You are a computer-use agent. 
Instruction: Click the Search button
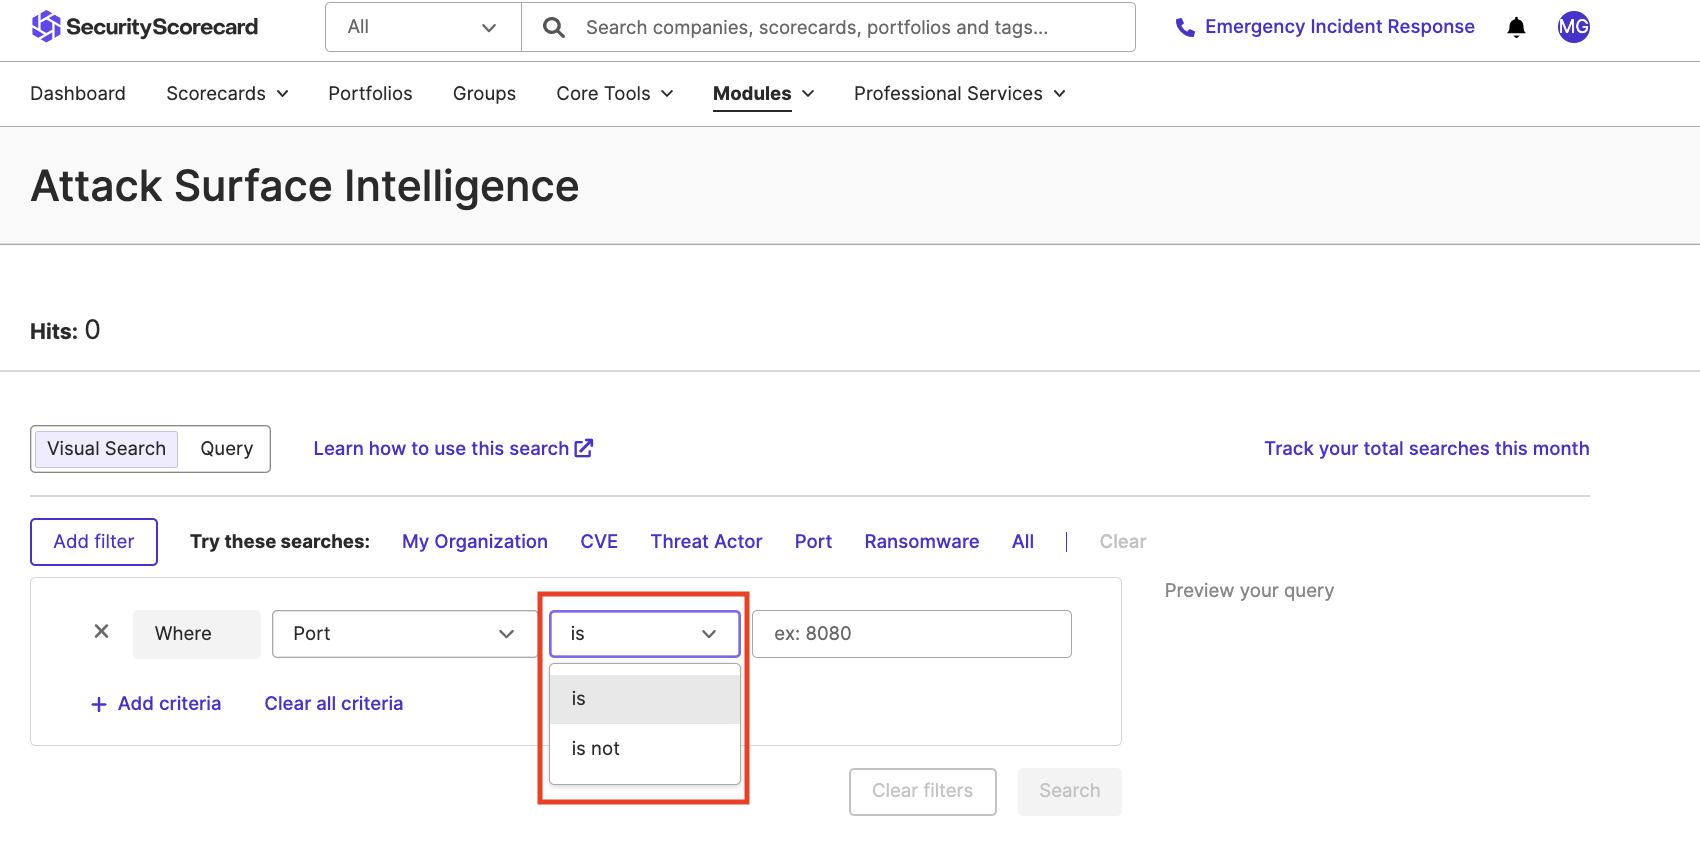pos(1070,792)
